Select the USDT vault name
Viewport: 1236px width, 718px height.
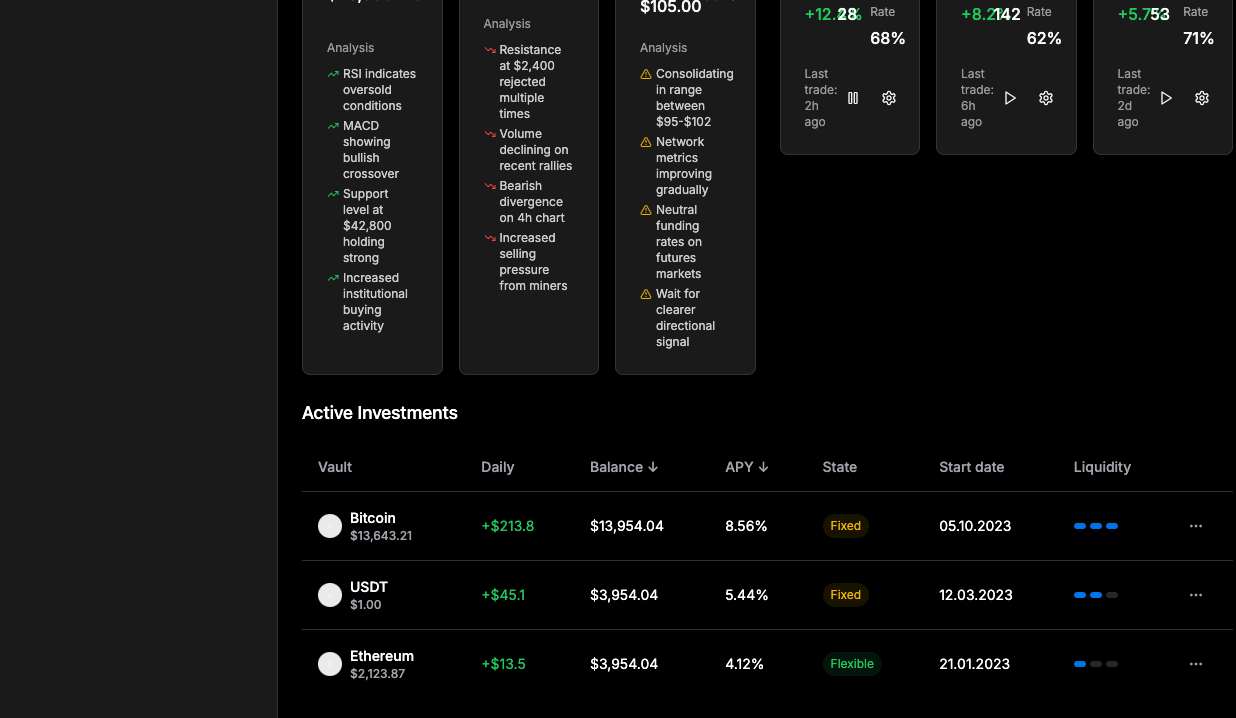369,587
